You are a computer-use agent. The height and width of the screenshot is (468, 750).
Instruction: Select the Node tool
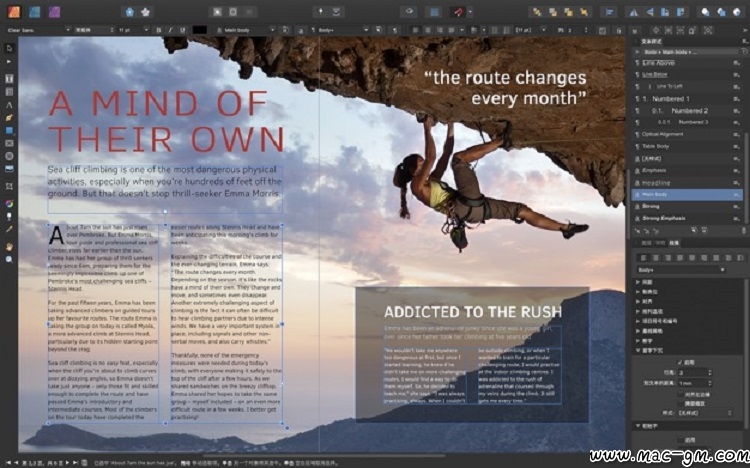9,62
